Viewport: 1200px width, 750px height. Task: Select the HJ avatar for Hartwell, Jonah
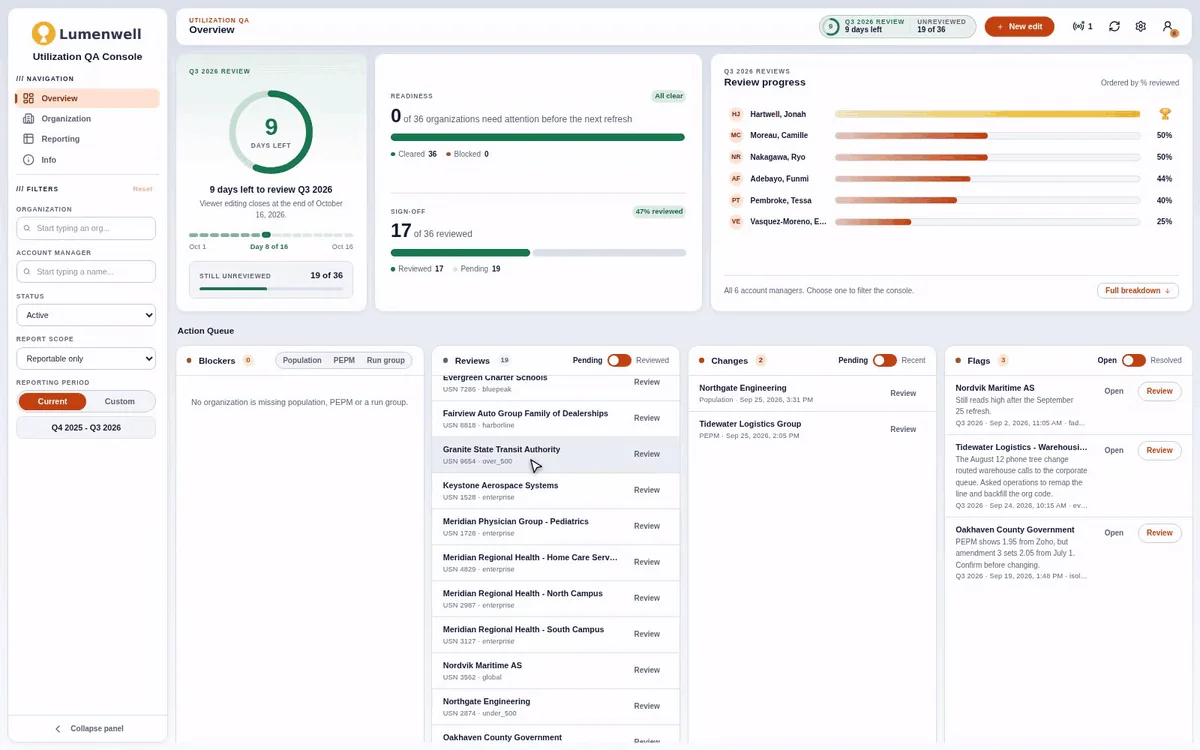point(736,114)
